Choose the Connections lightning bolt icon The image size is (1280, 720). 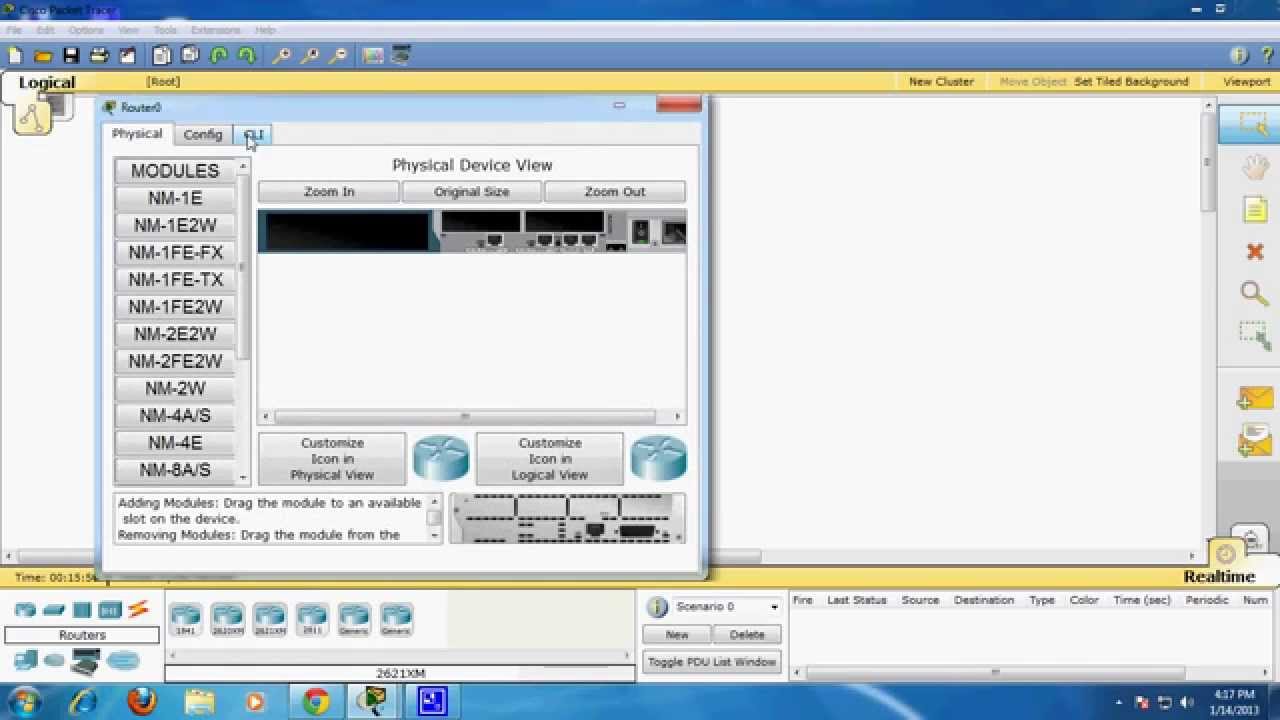coord(138,609)
